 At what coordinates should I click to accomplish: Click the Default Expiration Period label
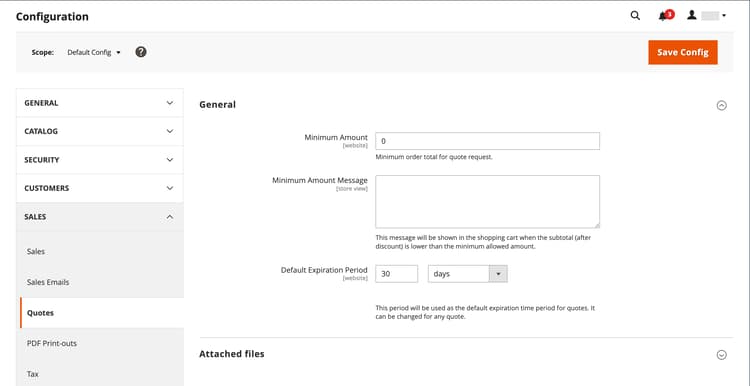[x=324, y=270]
